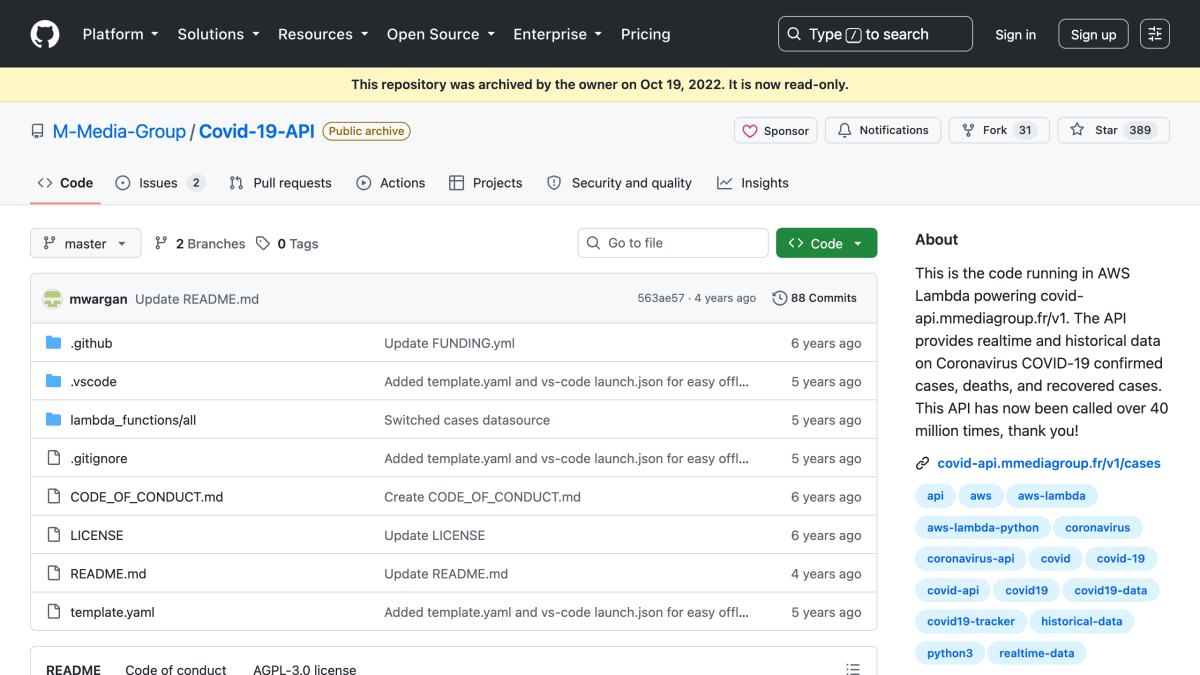Open Covid-19-API repository link
The width and height of the screenshot is (1200, 675).
point(257,131)
